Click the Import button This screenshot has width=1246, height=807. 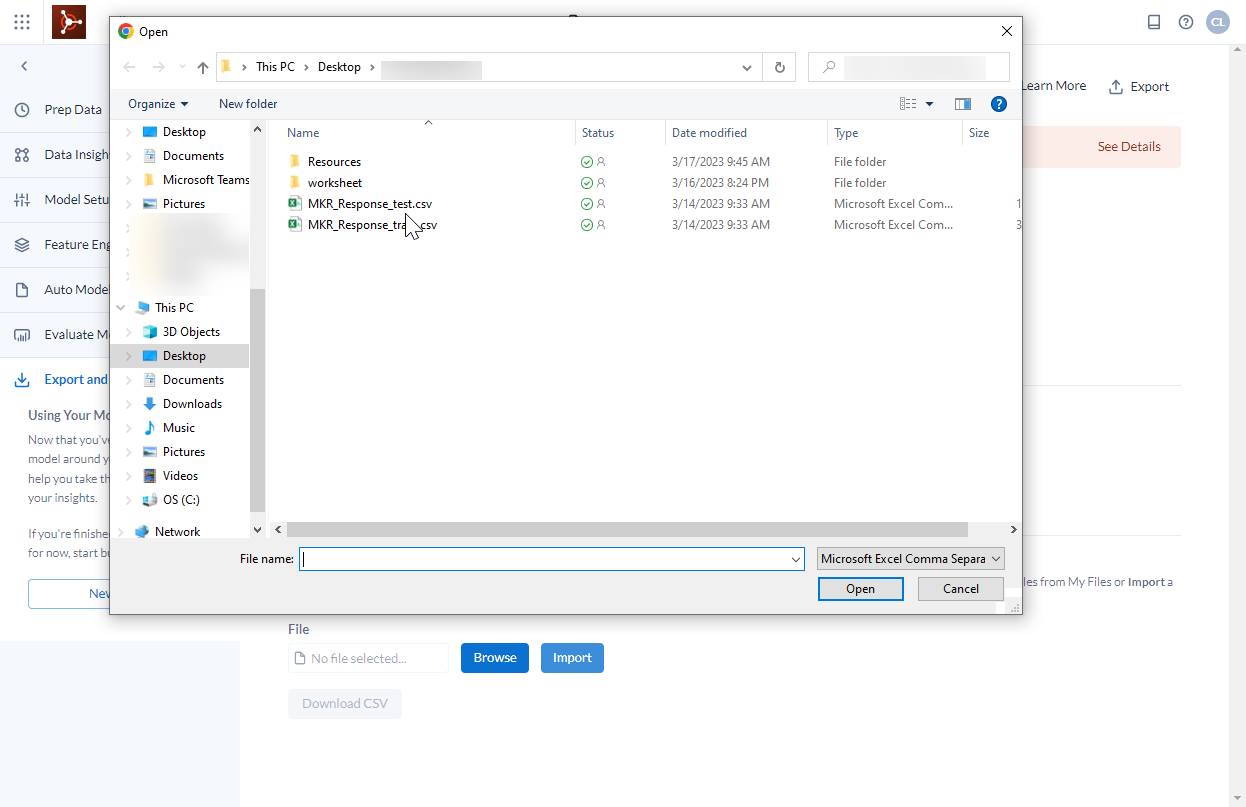pos(572,658)
